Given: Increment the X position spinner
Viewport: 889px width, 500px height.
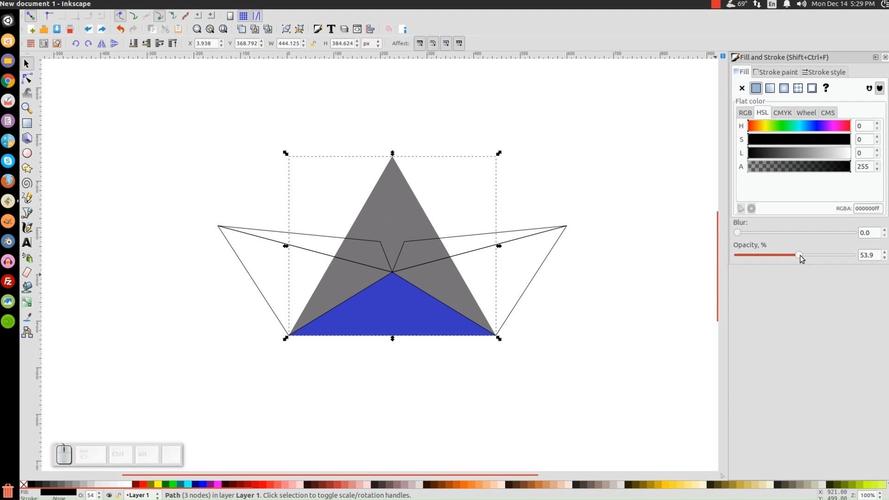Looking at the screenshot, I should 221,41.
